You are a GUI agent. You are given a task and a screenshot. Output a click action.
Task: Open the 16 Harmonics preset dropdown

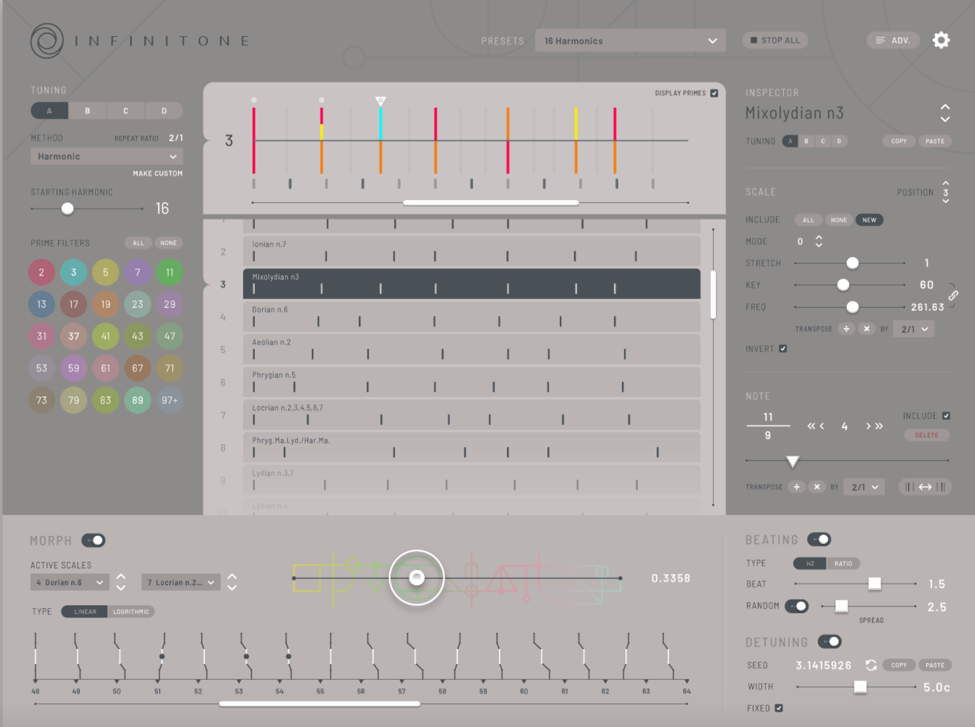pyautogui.click(x=629, y=41)
